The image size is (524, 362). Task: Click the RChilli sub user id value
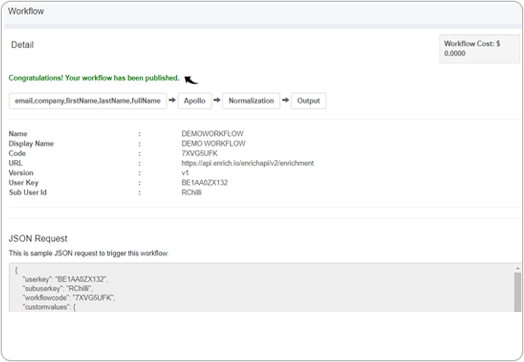point(191,193)
